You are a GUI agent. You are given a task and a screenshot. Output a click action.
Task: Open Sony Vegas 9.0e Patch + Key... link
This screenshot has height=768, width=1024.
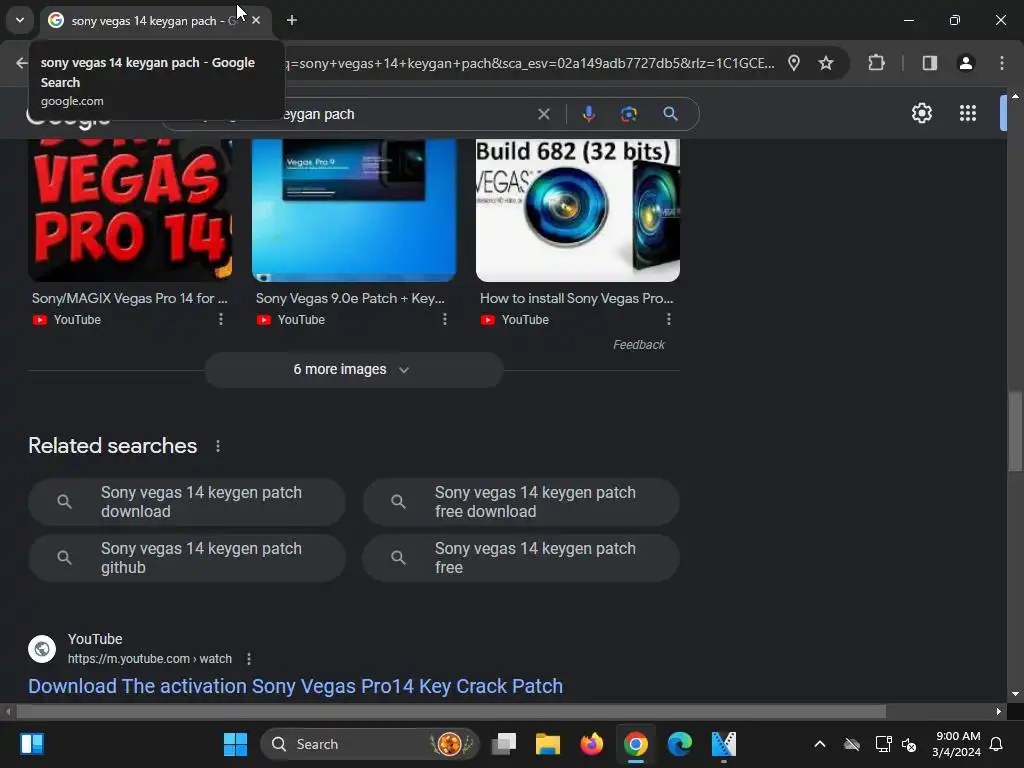click(351, 298)
